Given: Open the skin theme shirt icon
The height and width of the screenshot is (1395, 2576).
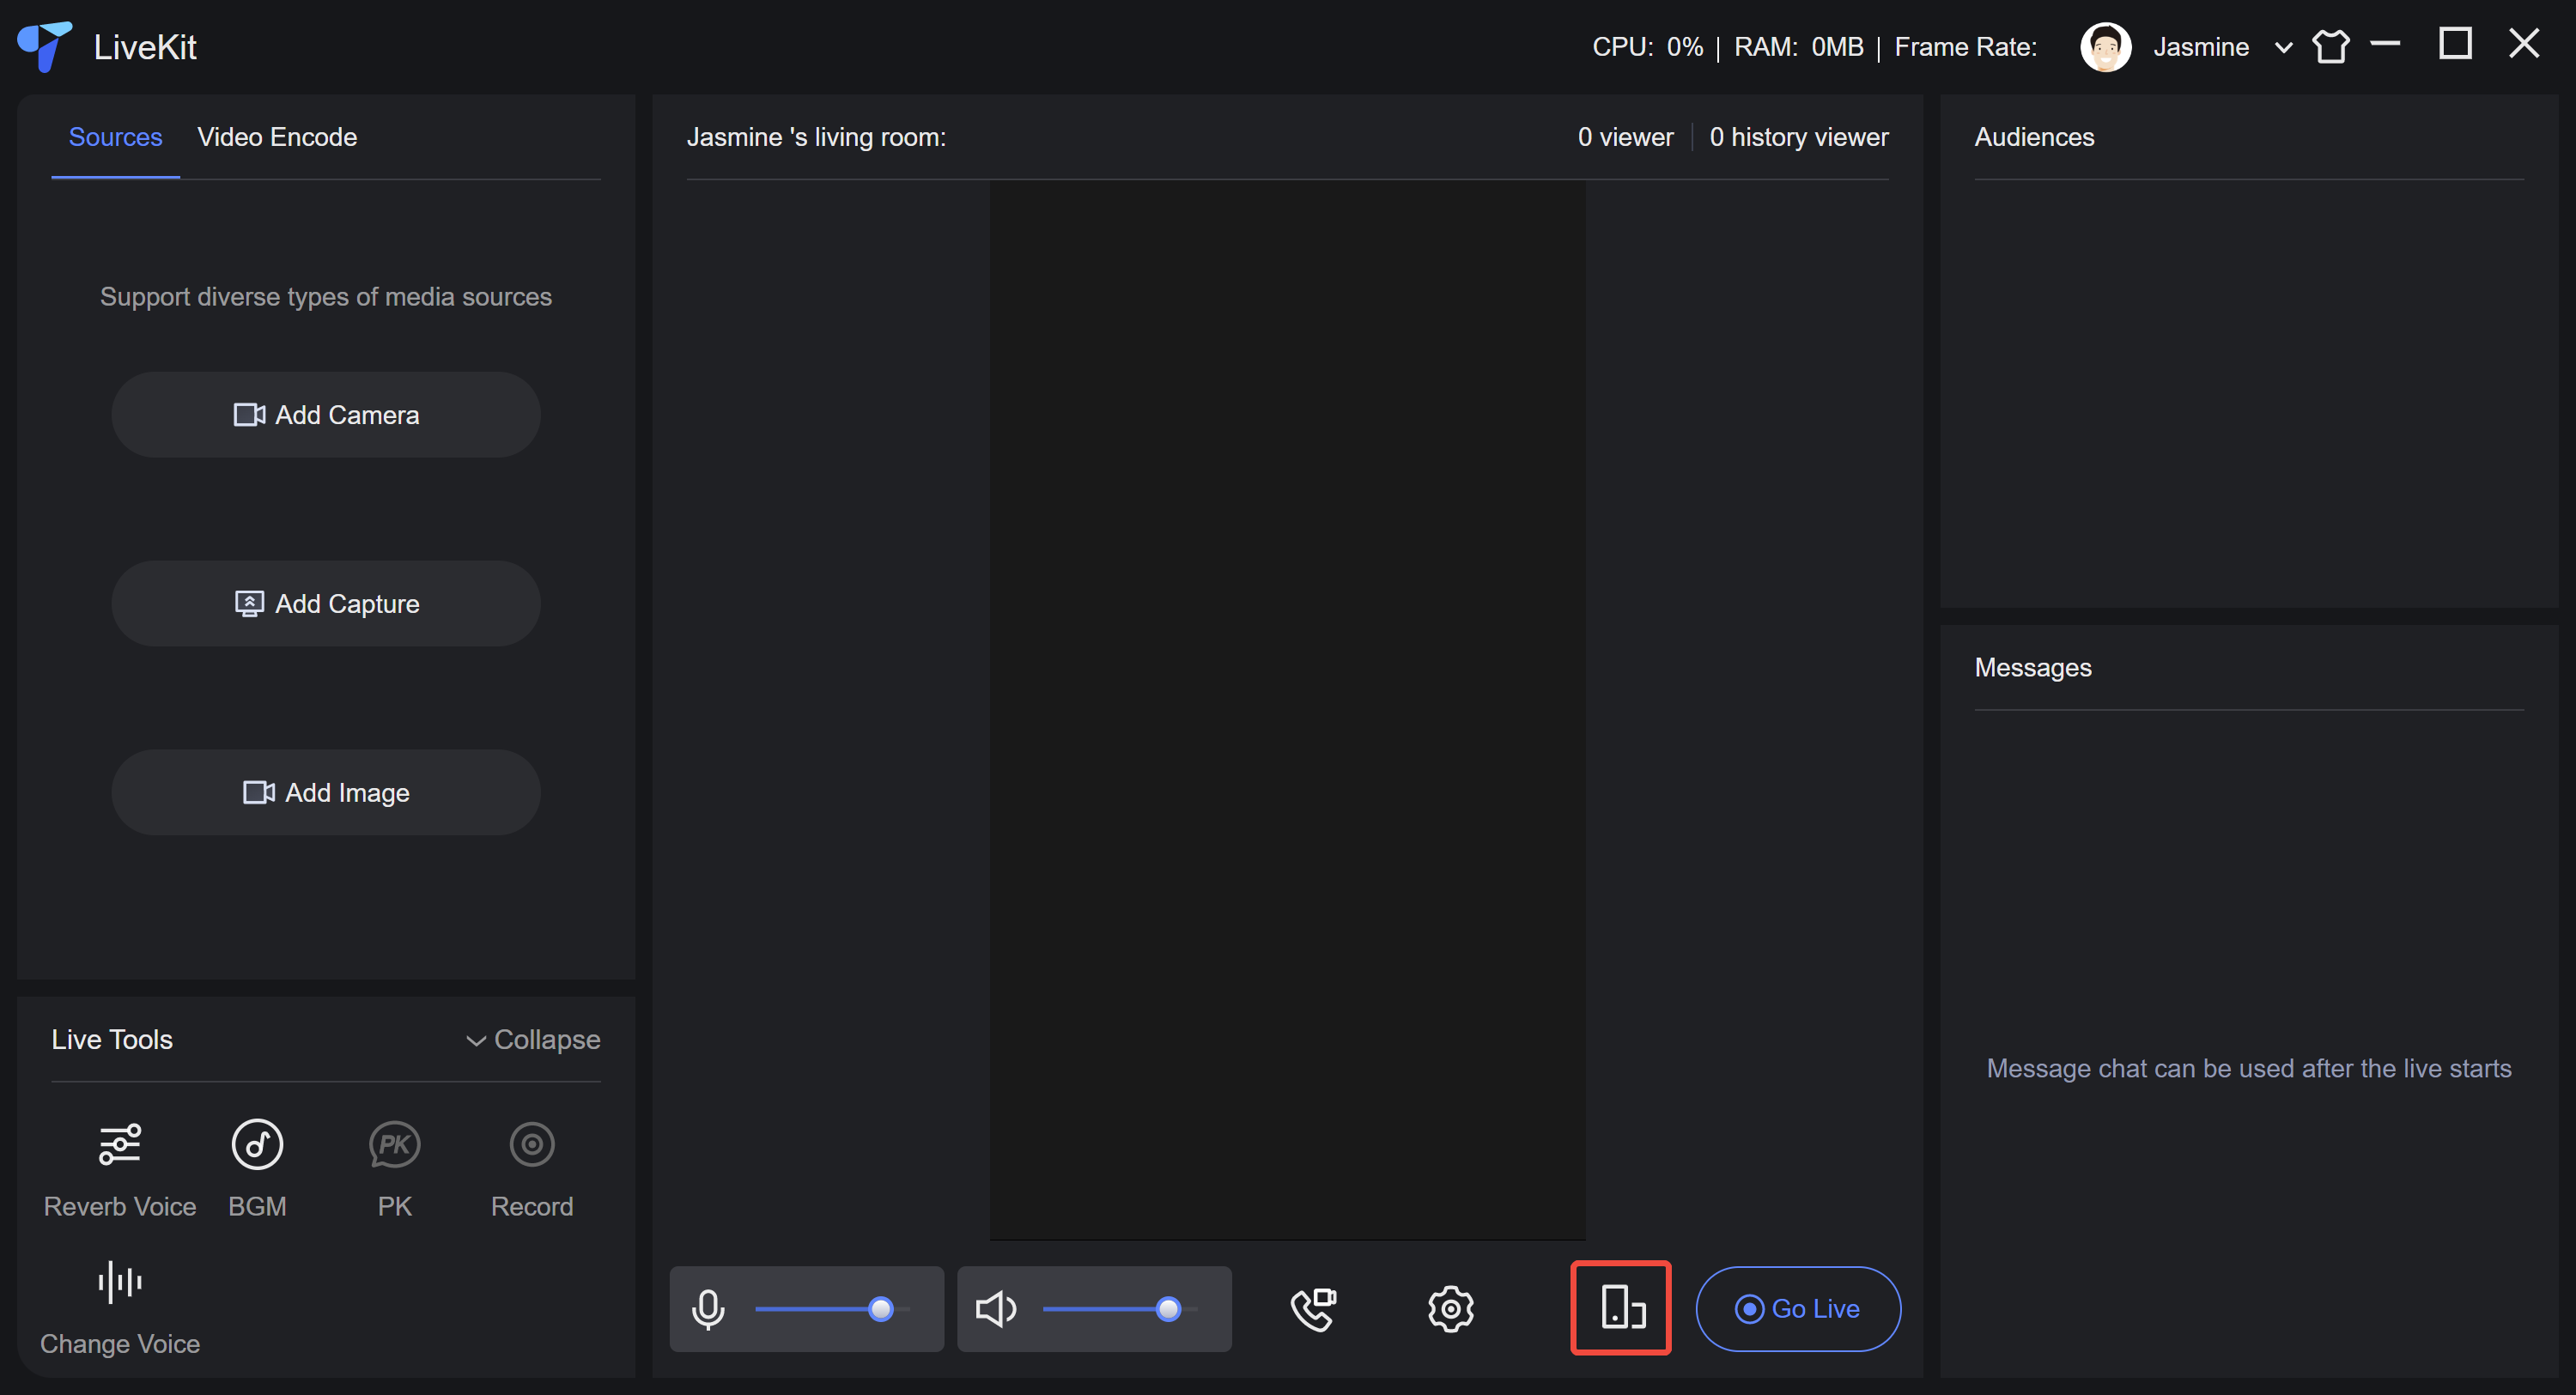Looking at the screenshot, I should coord(2330,46).
